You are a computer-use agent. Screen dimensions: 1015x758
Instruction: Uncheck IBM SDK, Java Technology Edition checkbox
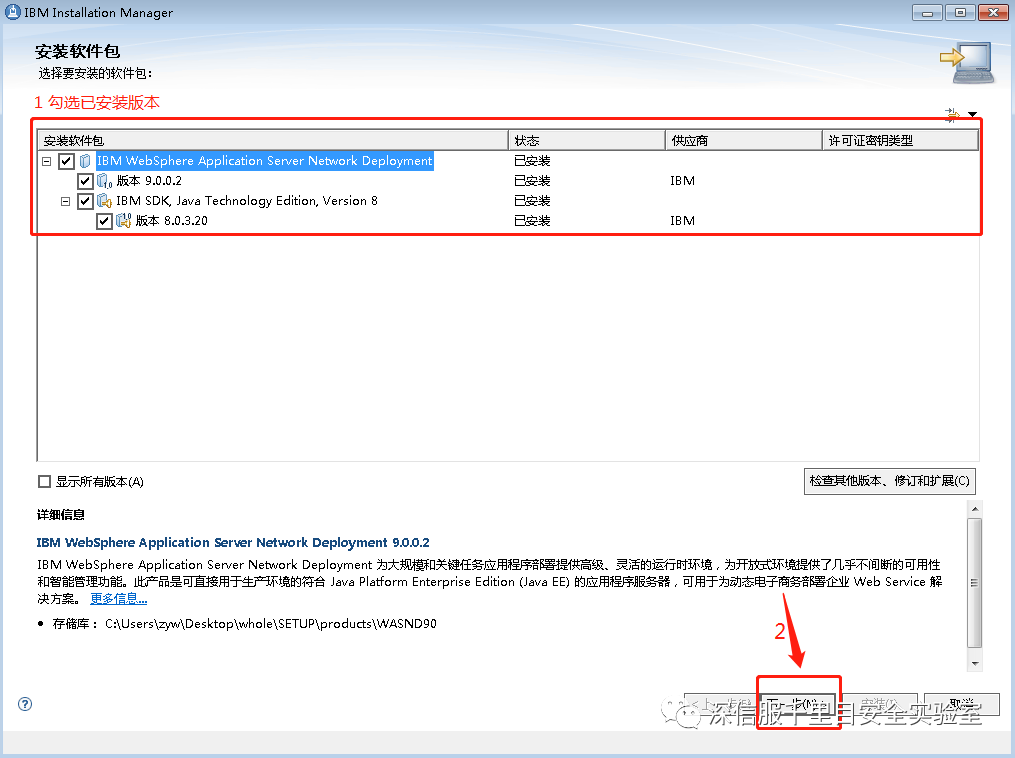click(85, 201)
